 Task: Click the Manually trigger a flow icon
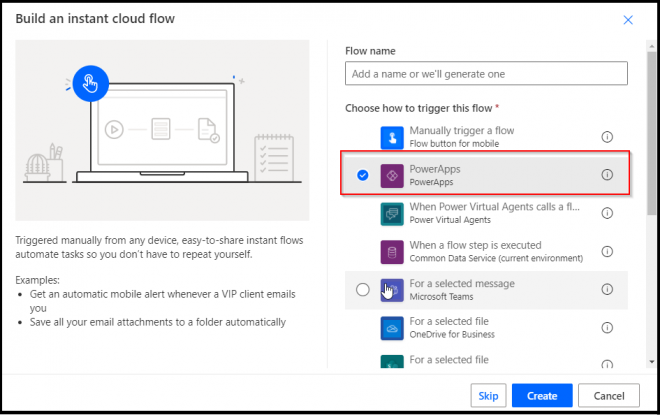(392, 137)
